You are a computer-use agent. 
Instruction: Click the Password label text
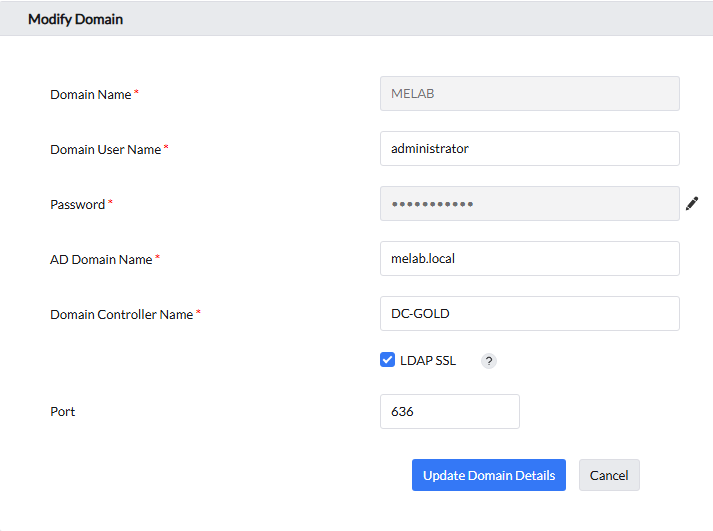77,204
